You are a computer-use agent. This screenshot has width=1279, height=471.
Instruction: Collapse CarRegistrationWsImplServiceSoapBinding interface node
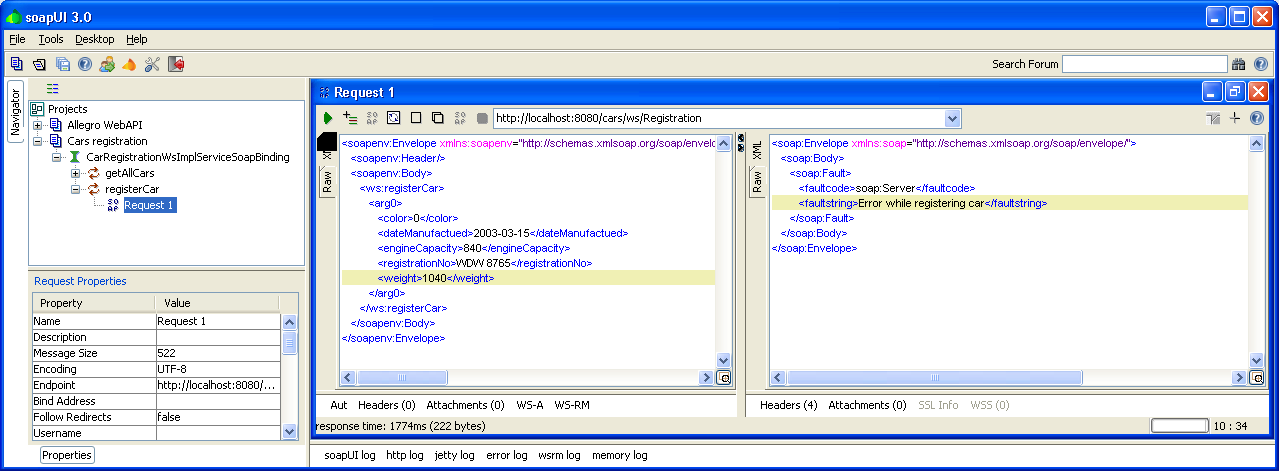click(x=57, y=157)
